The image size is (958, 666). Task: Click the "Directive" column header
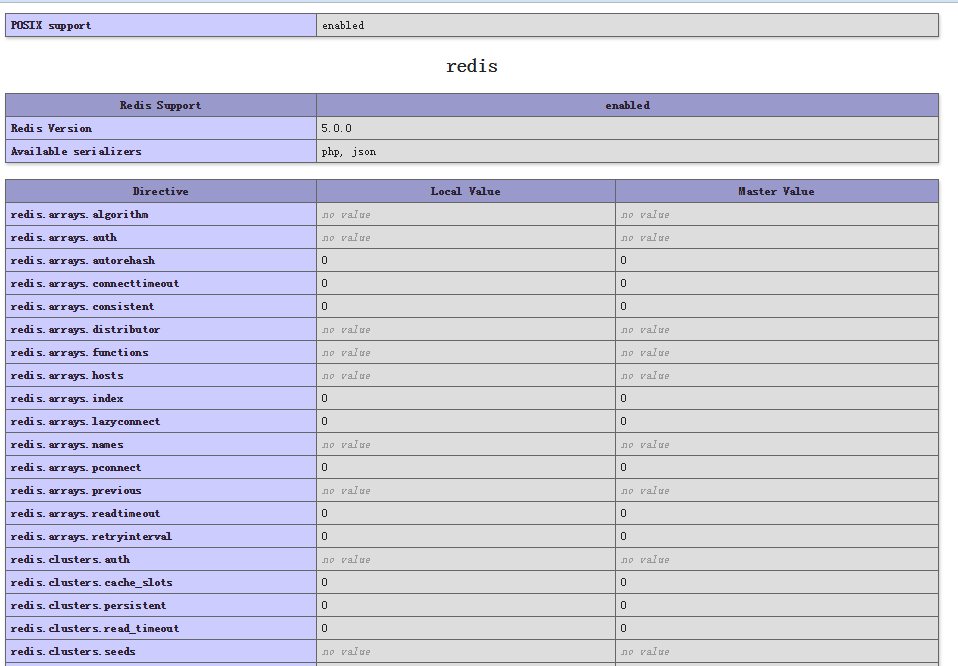(161, 191)
